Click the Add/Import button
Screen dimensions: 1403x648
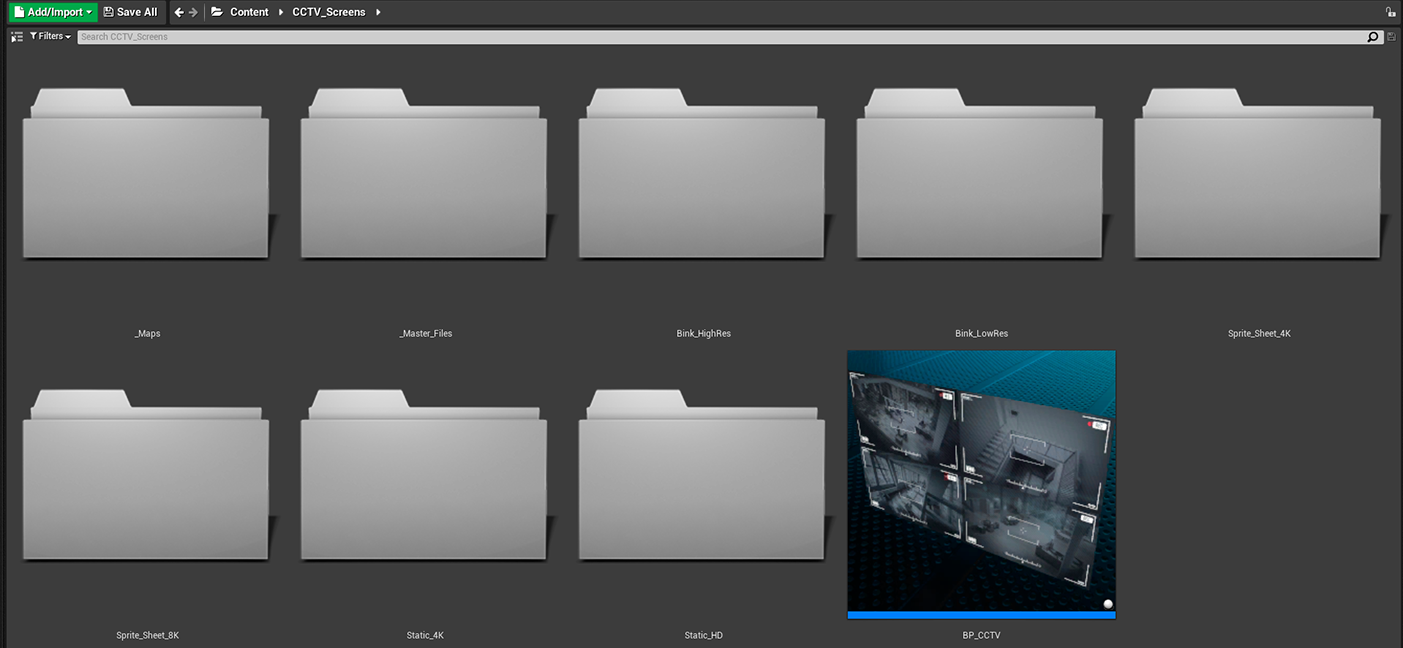[53, 12]
